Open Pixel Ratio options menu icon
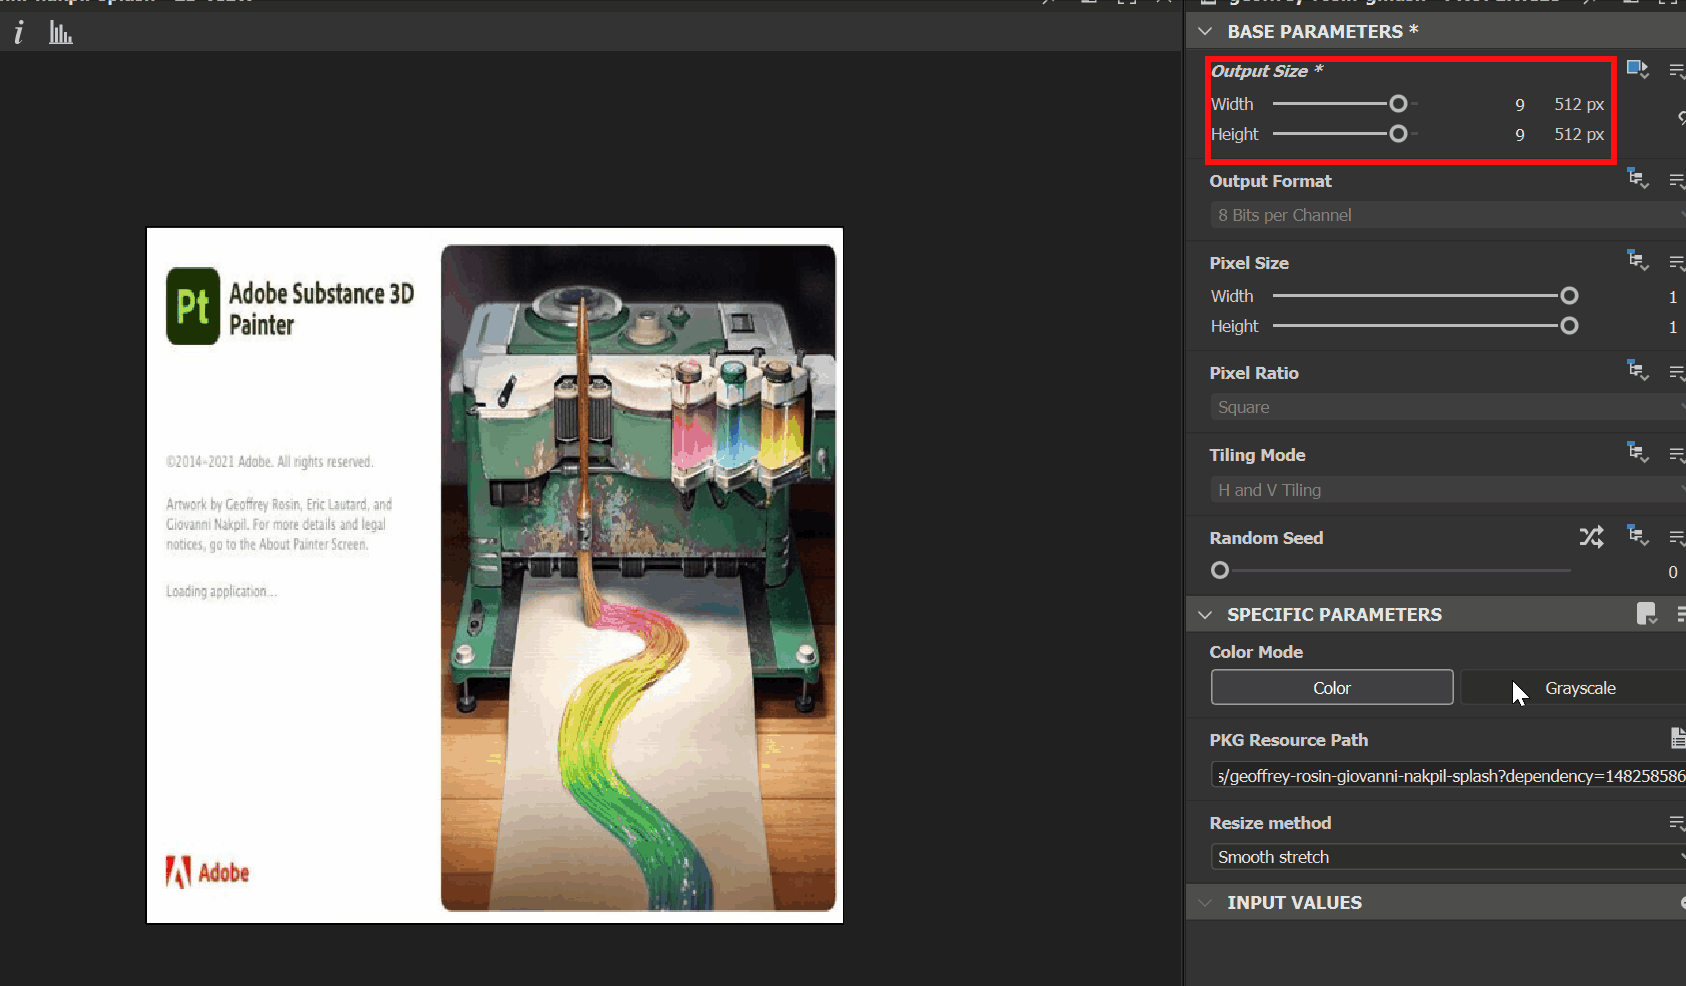Viewport: 1686px width, 986px height. (x=1677, y=372)
